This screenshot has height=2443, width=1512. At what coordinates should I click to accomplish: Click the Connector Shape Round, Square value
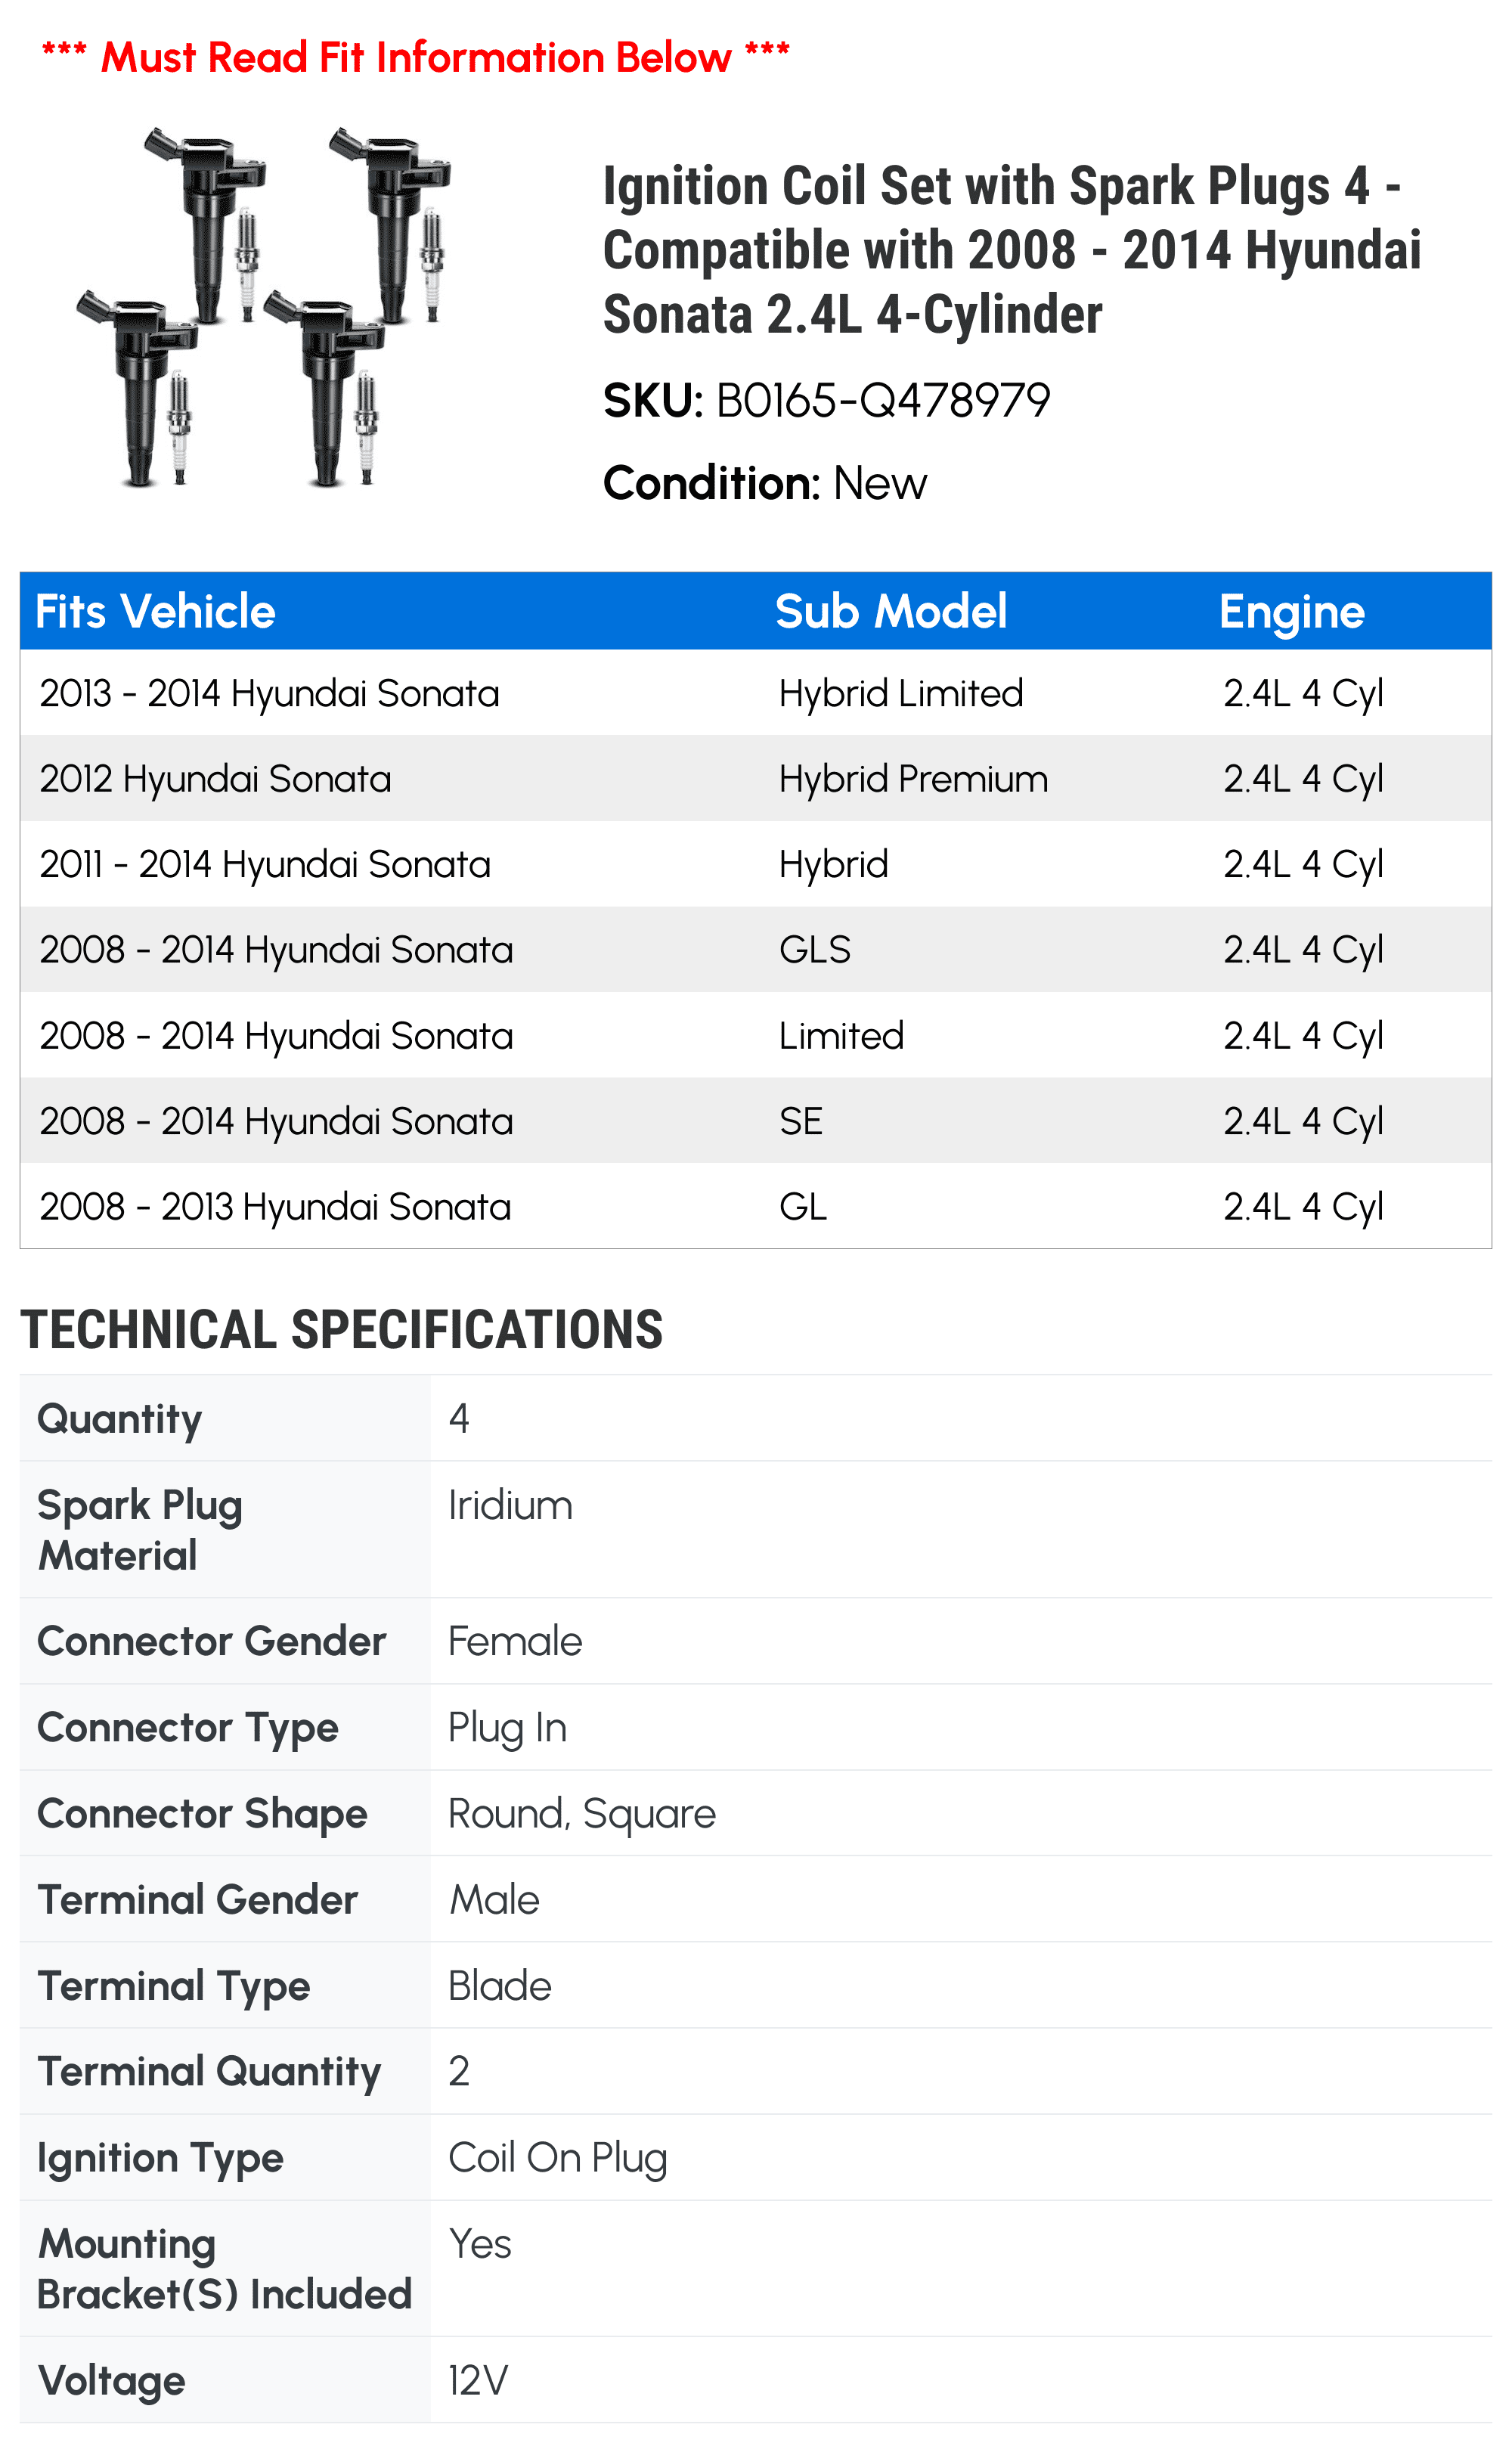pos(582,1814)
